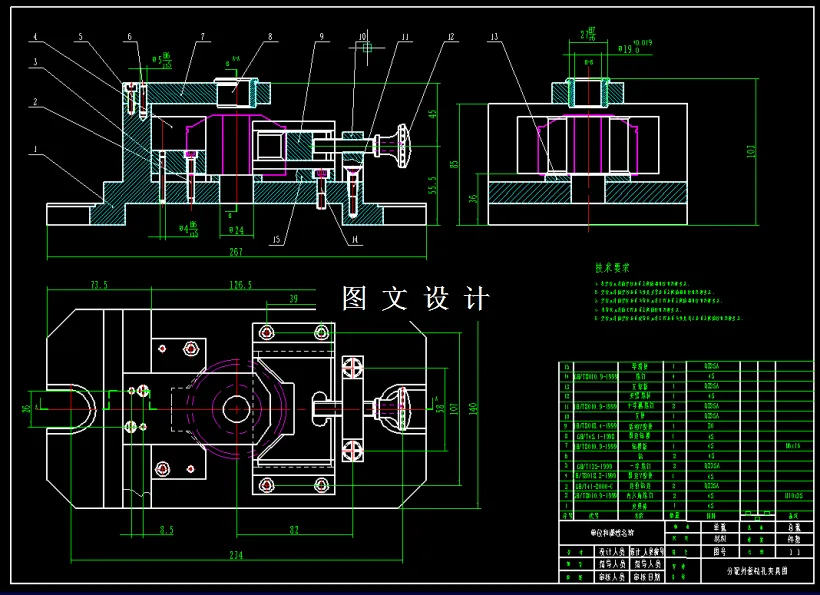Select part callout number 8 leader label

(x=270, y=37)
